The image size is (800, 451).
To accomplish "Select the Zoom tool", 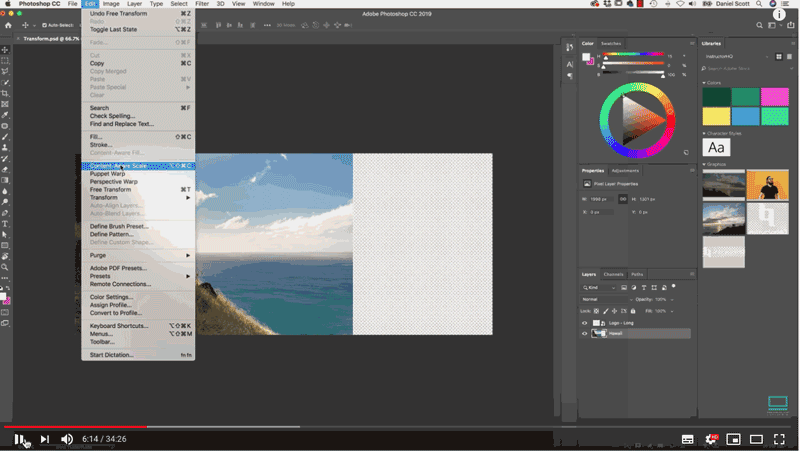I will click(x=5, y=267).
